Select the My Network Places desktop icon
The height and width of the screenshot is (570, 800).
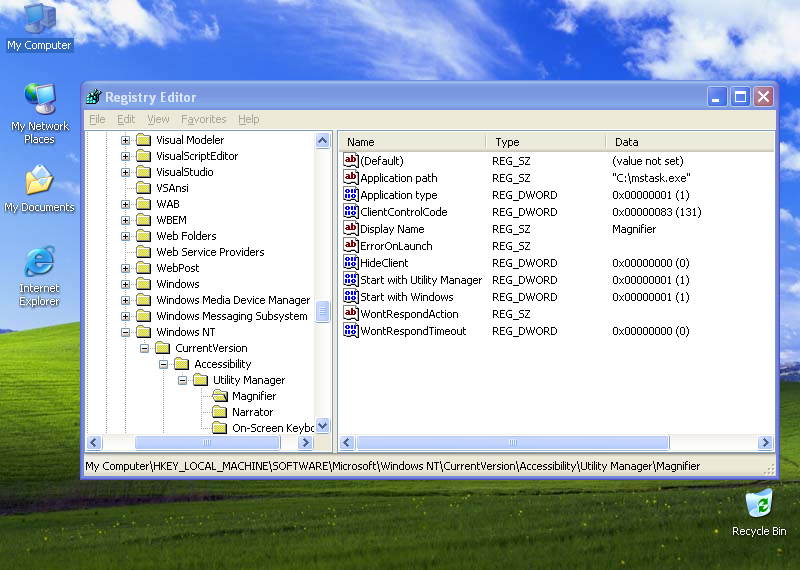(39, 114)
